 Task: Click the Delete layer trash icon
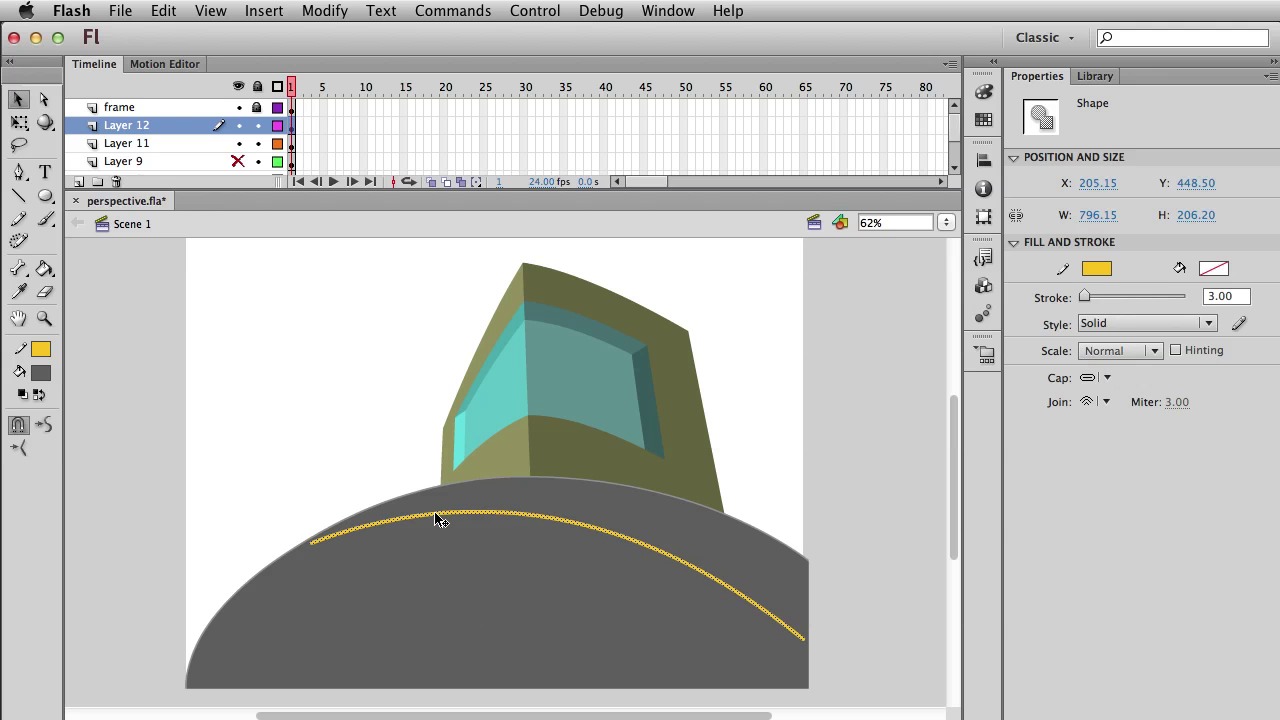tap(116, 182)
